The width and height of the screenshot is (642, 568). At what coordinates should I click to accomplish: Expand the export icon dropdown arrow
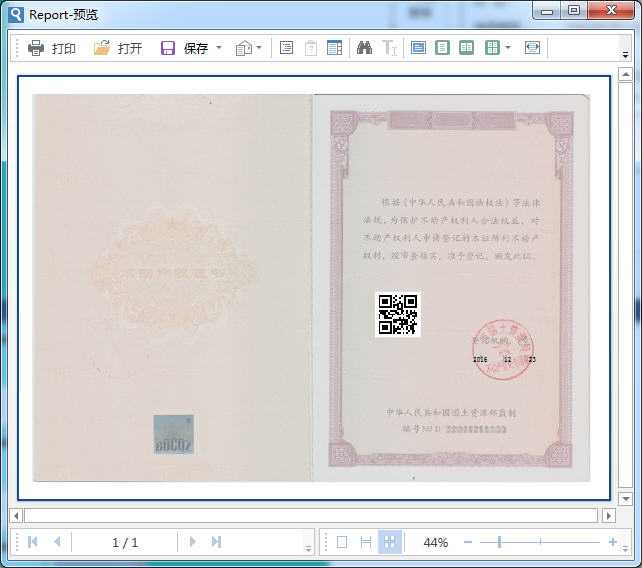click(x=259, y=47)
